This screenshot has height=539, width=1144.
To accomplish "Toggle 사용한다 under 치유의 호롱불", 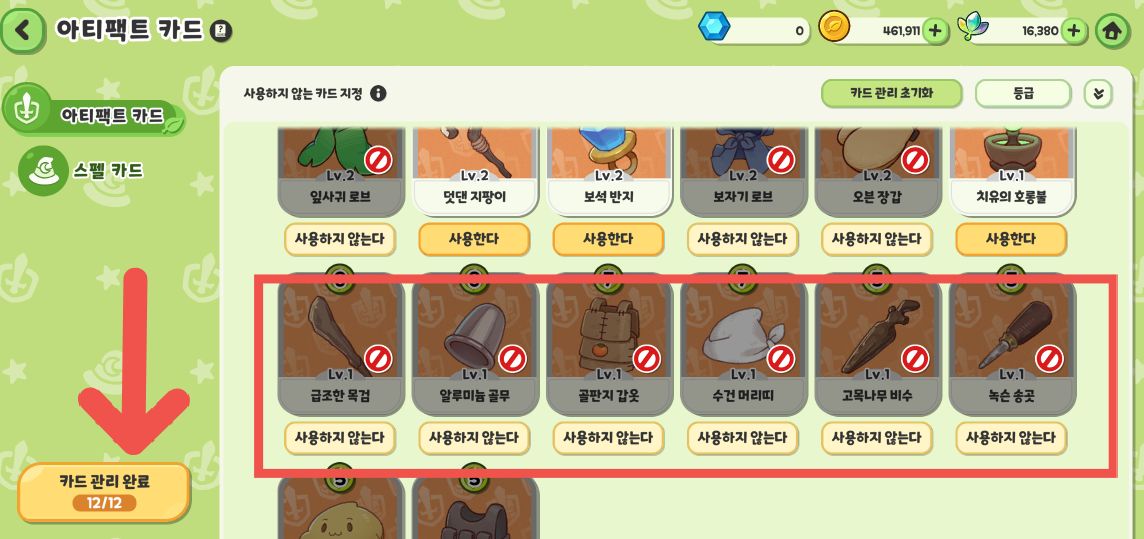I will point(1011,239).
